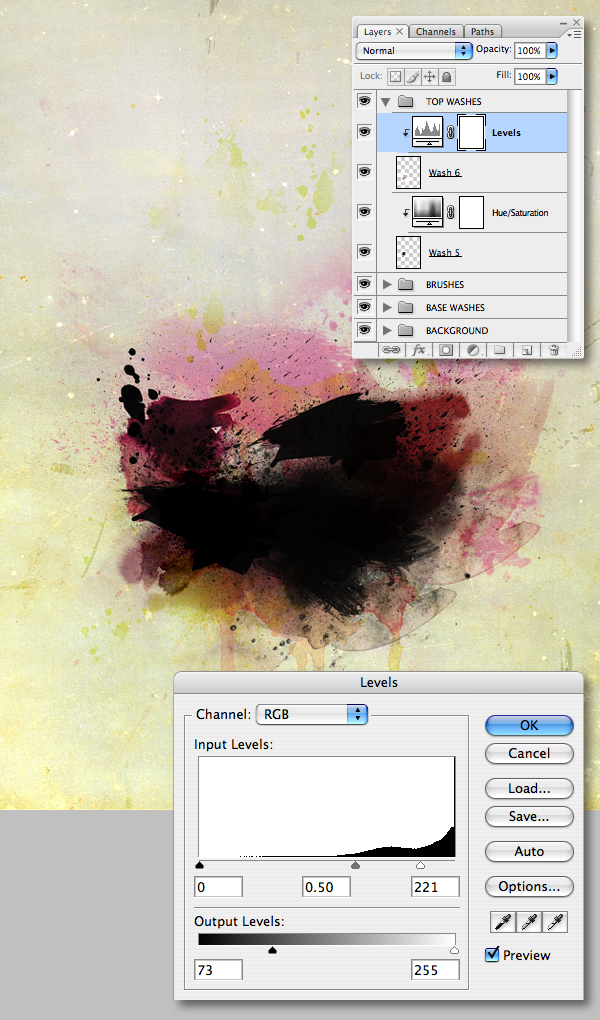
Task: Click the Levels adjustment histogram icon
Action: pos(428,133)
